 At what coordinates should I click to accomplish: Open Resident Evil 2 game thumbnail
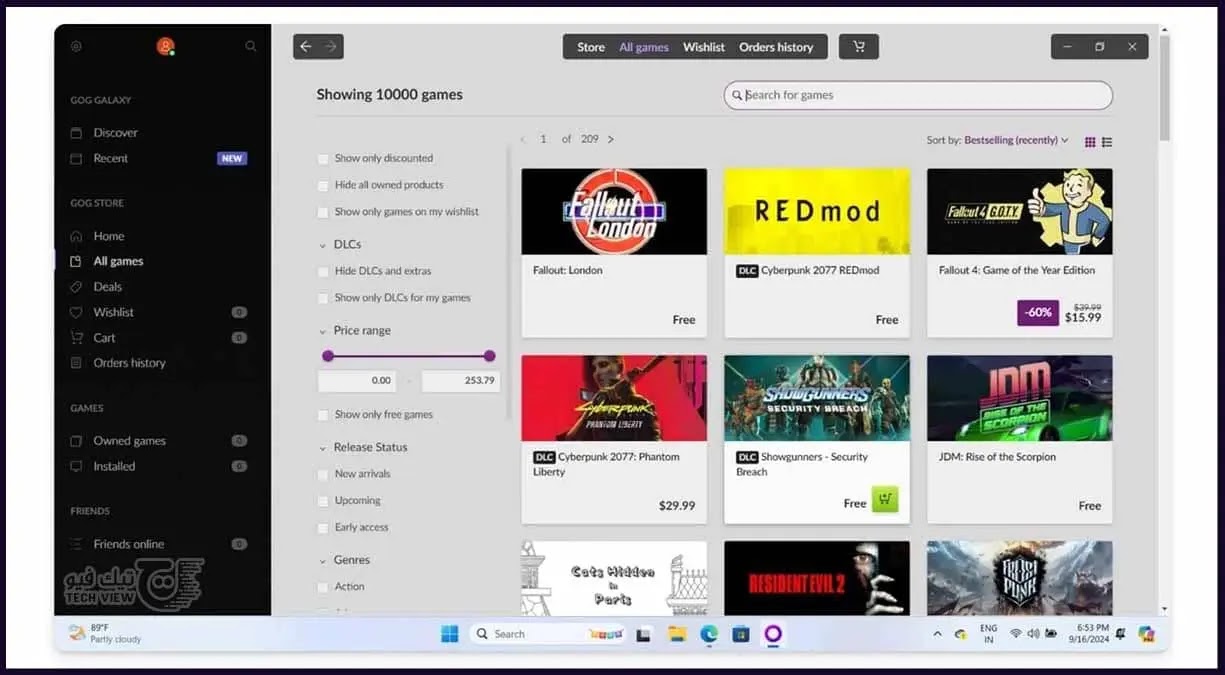click(817, 578)
